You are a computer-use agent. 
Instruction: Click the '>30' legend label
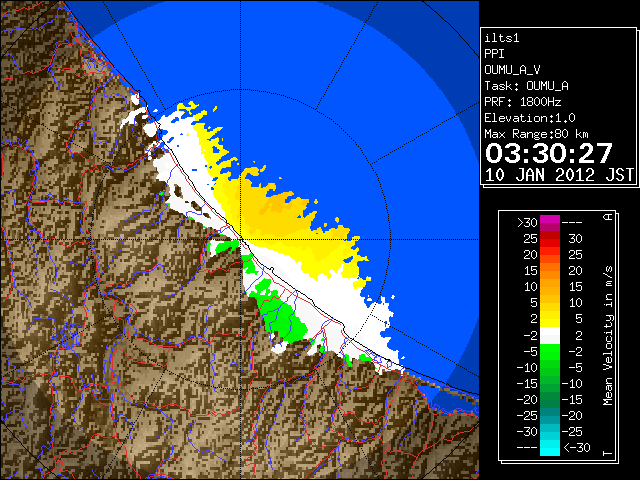[x=527, y=223]
